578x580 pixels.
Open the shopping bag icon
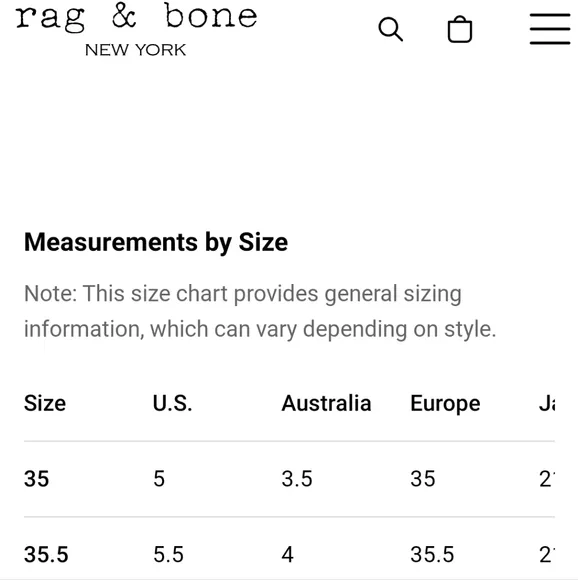click(x=460, y=29)
